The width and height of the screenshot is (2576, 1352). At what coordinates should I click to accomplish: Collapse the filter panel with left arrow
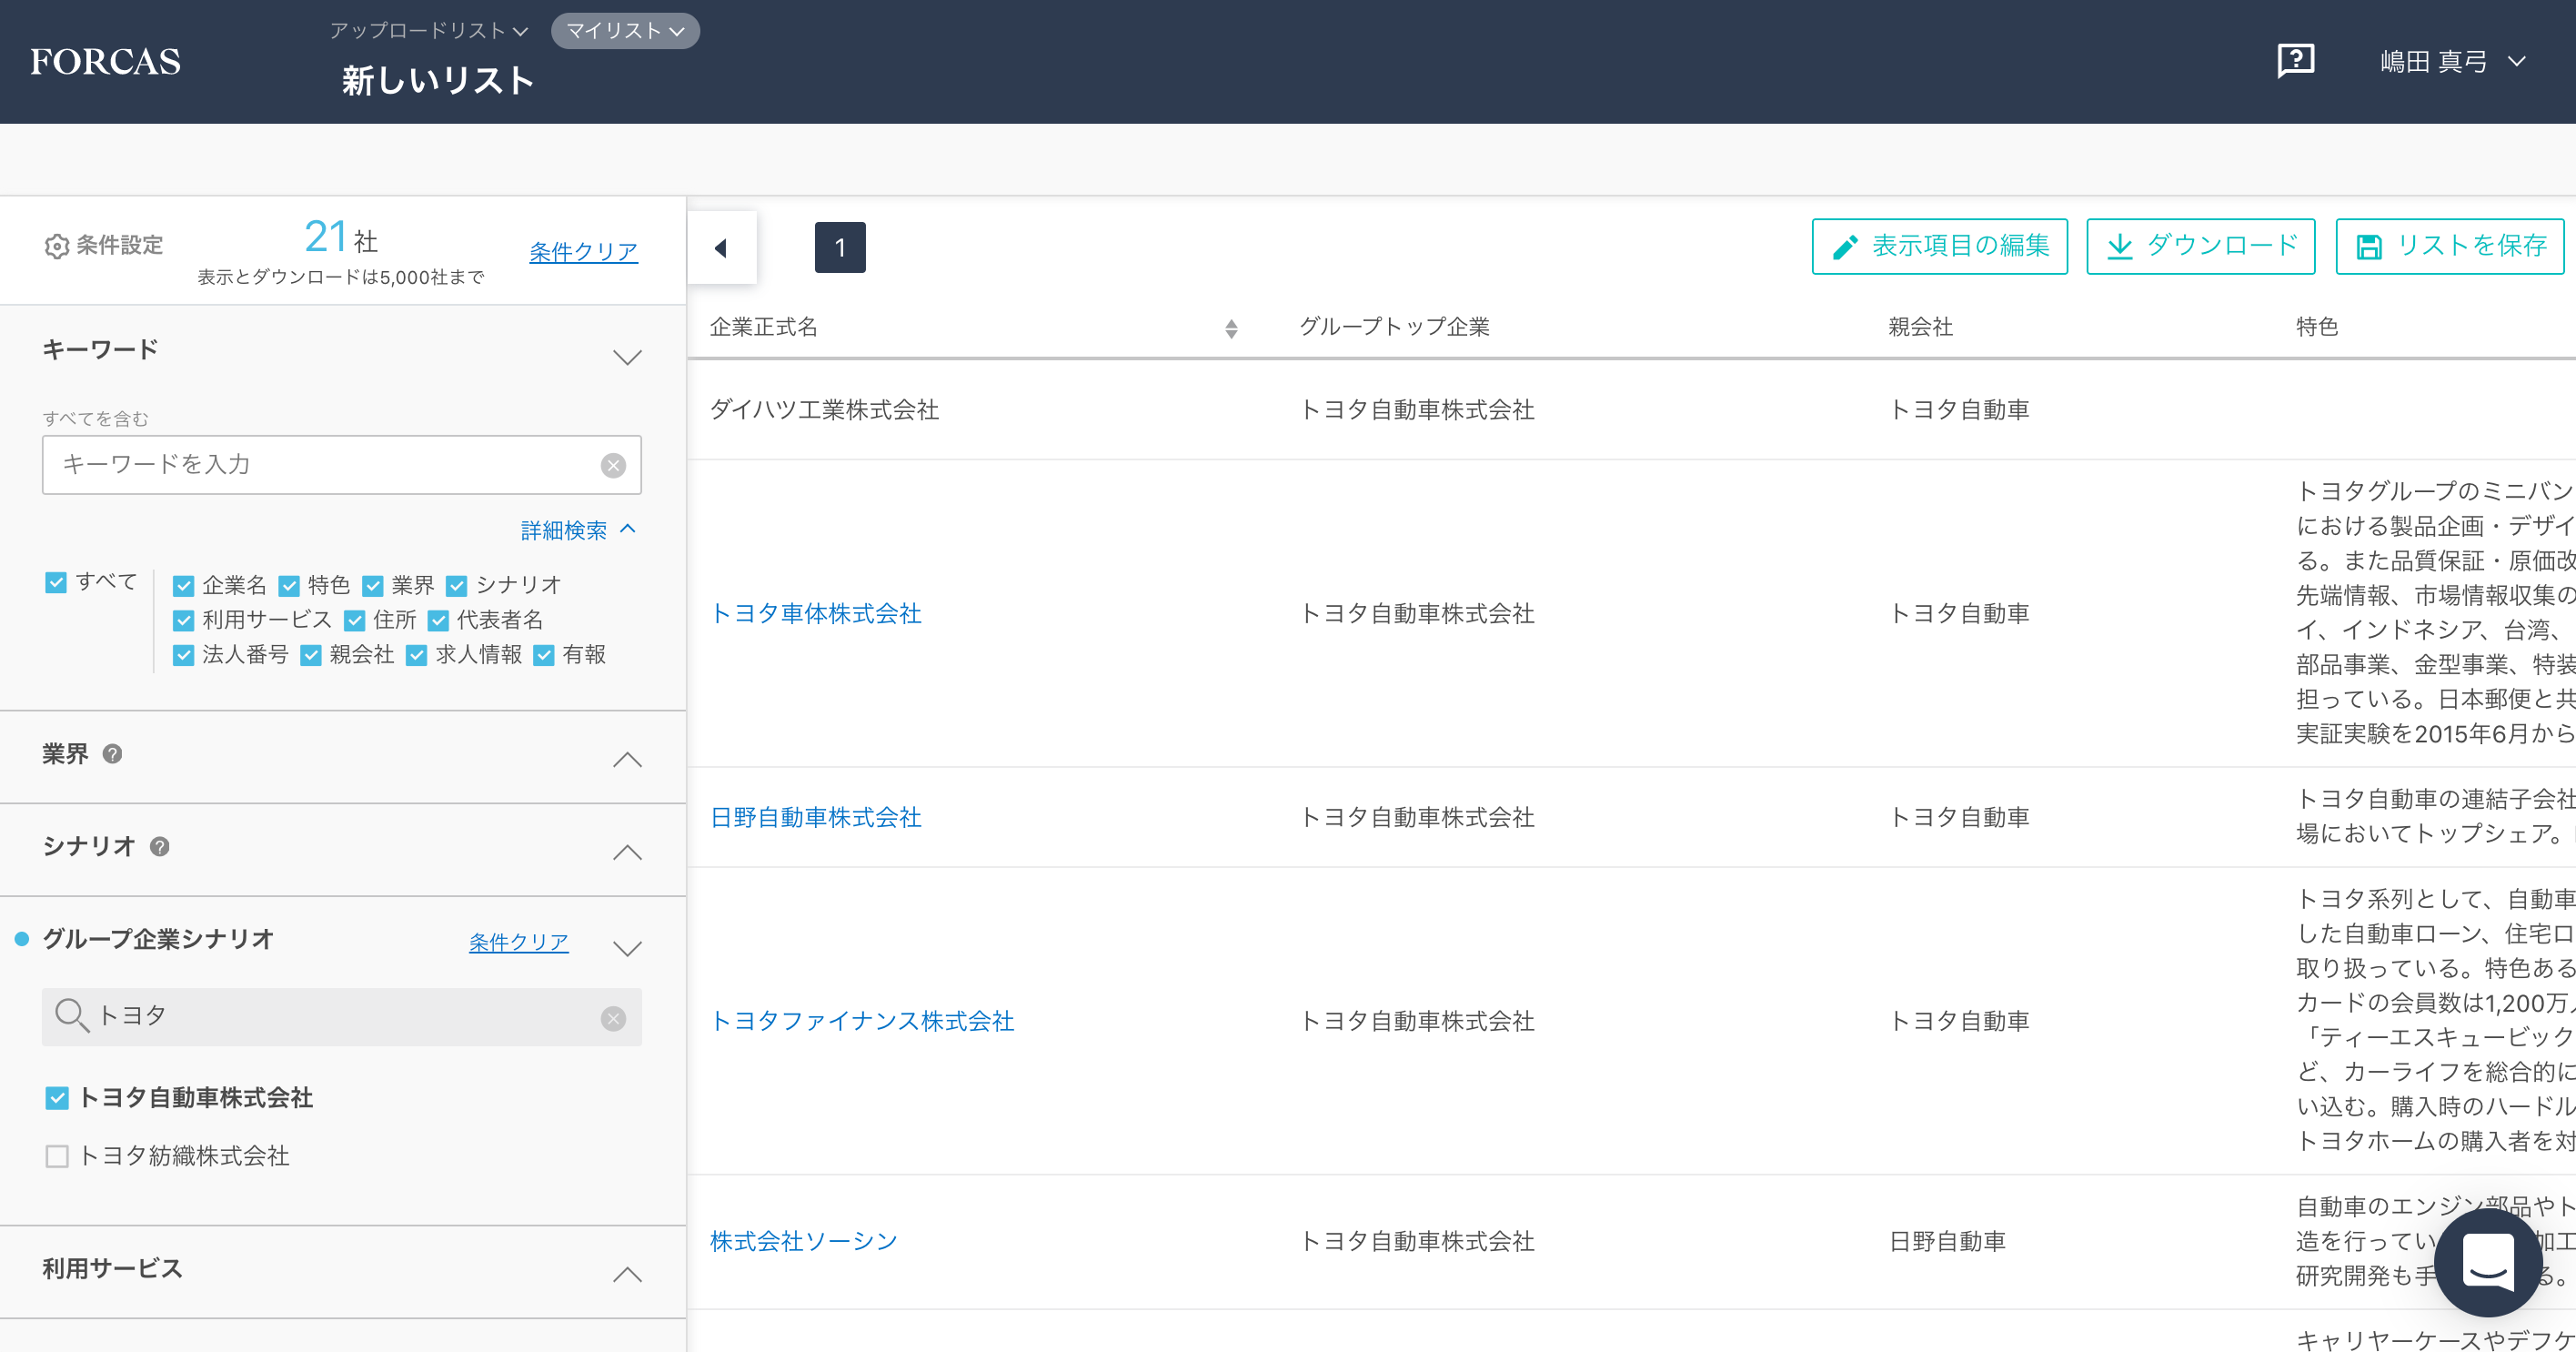pos(721,248)
